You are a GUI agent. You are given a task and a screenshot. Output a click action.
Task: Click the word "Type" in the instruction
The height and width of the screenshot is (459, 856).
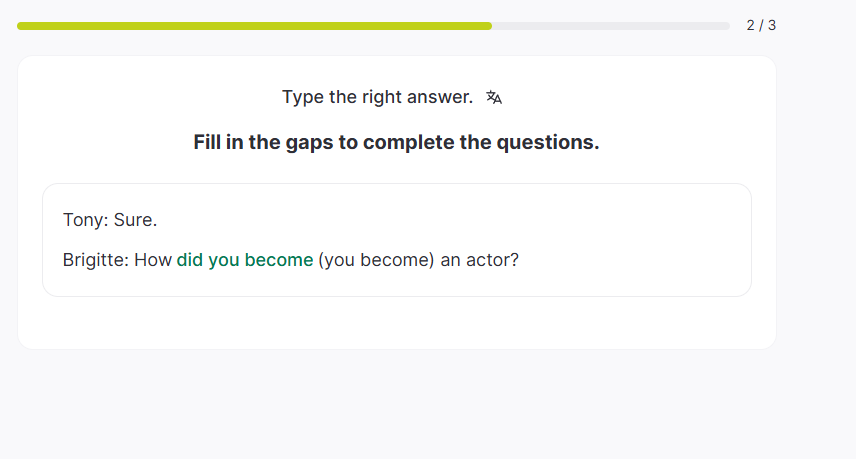[303, 97]
